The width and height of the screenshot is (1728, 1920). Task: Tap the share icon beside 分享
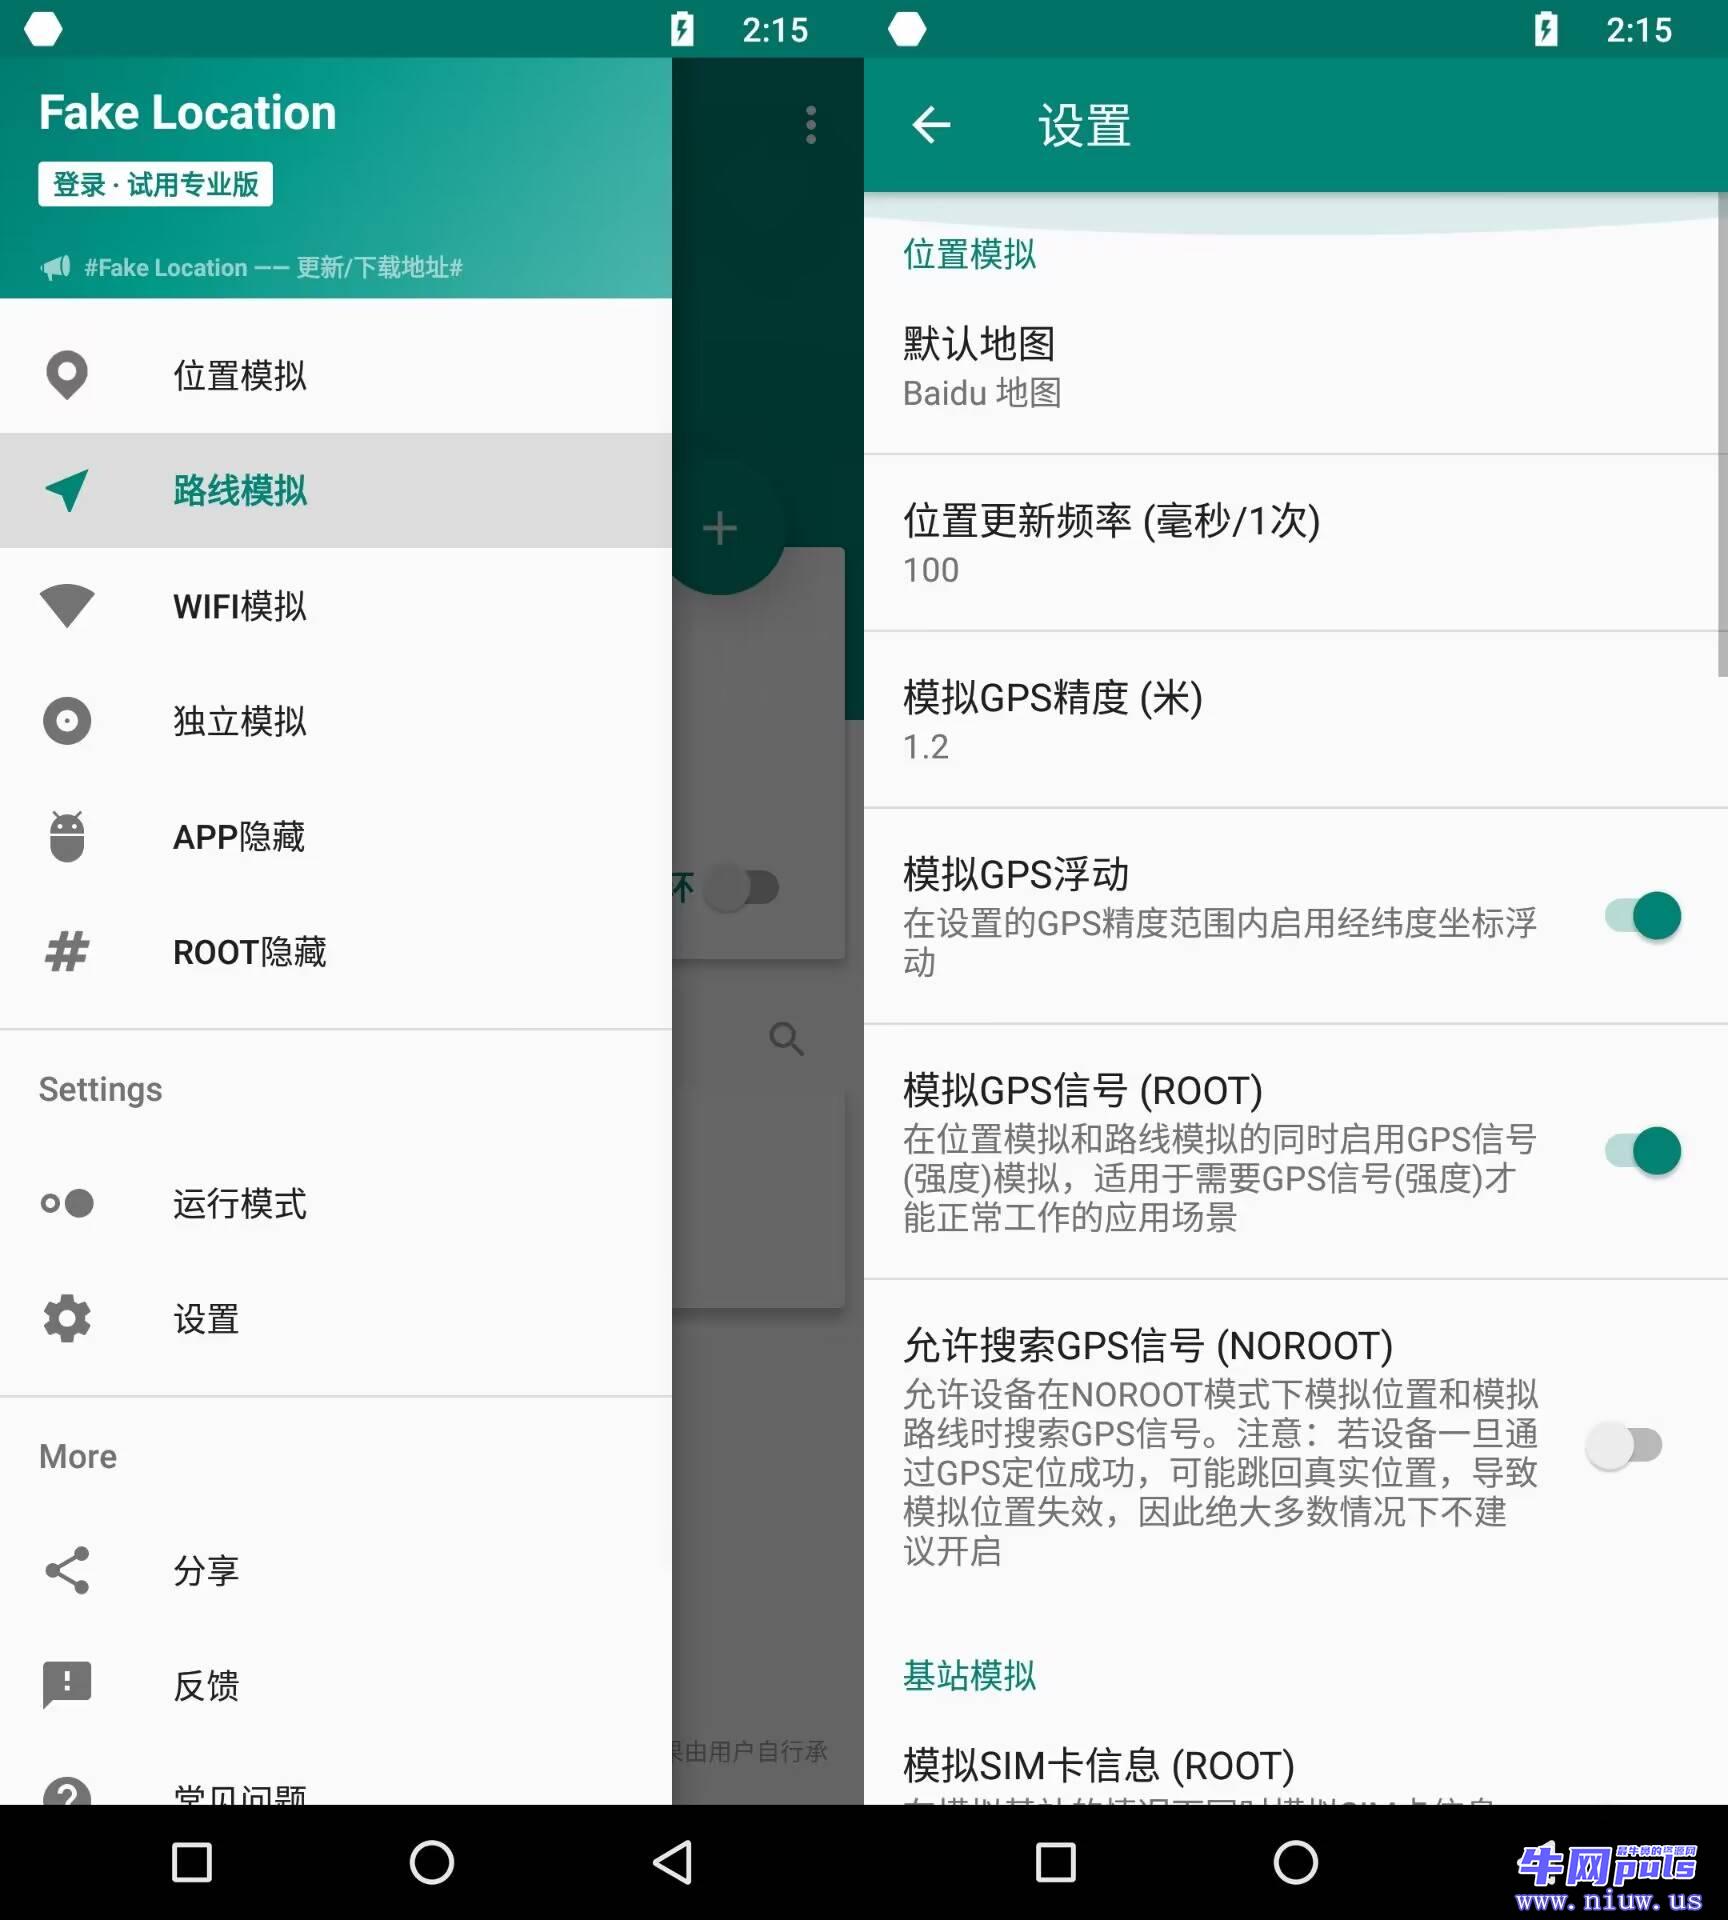click(x=67, y=1570)
